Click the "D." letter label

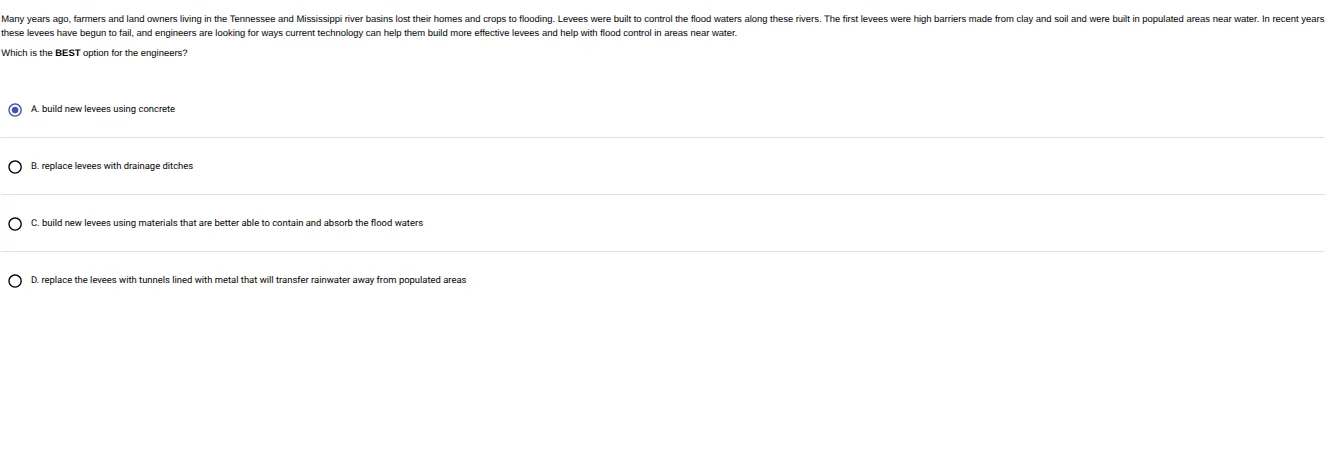point(35,280)
